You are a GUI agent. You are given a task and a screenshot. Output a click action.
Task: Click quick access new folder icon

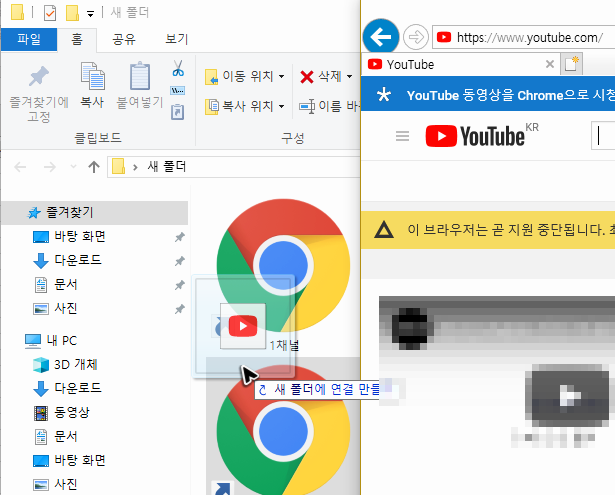[x=72, y=13]
